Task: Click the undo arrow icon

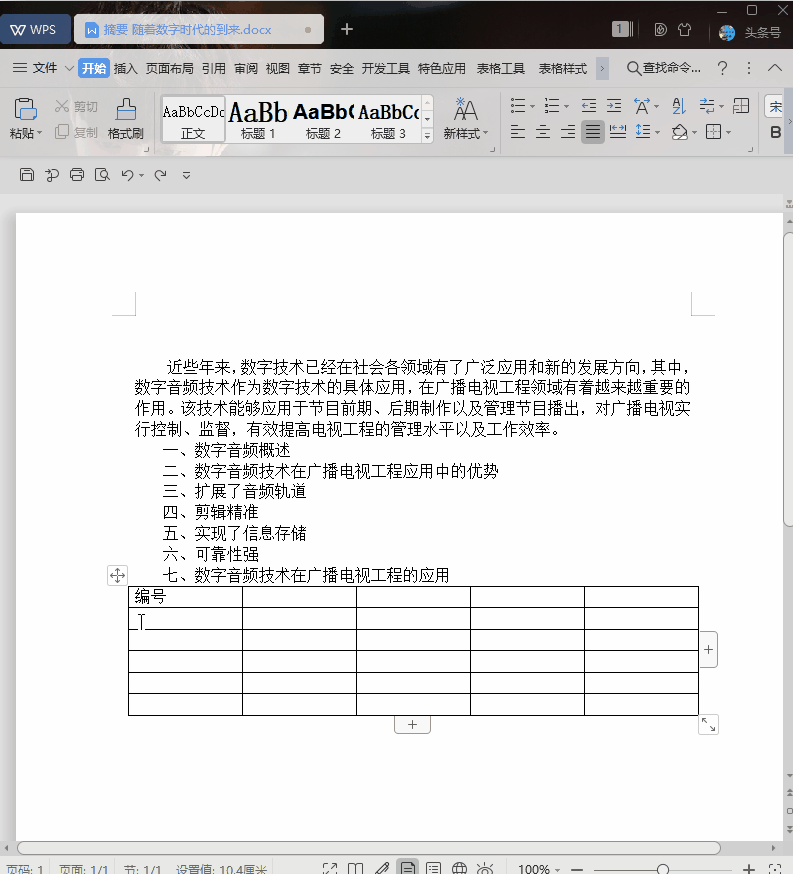Action: coord(128,175)
